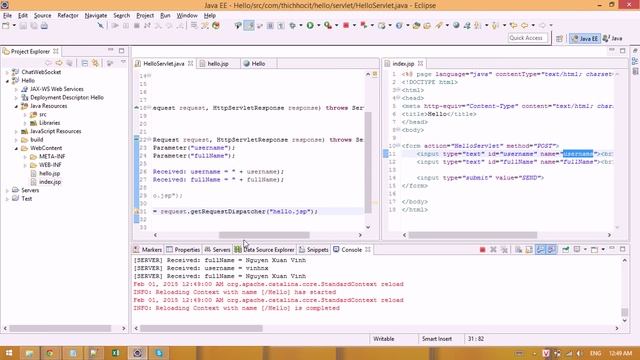Expand the ChatWebSocket project
Viewport: 640px width, 360px height.
(x=7, y=72)
